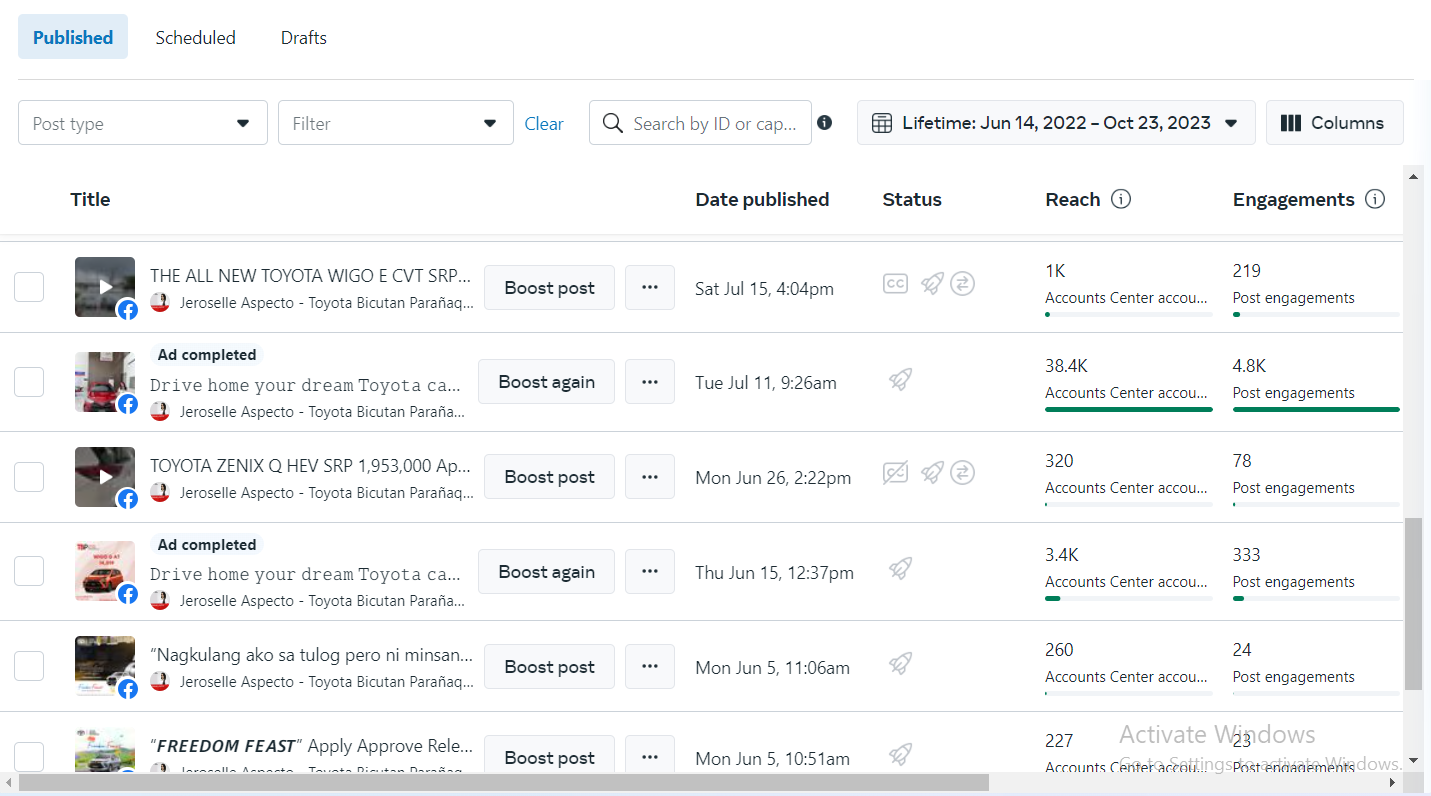Click the crosspost icon on Jul 15 post

pyautogui.click(x=962, y=284)
